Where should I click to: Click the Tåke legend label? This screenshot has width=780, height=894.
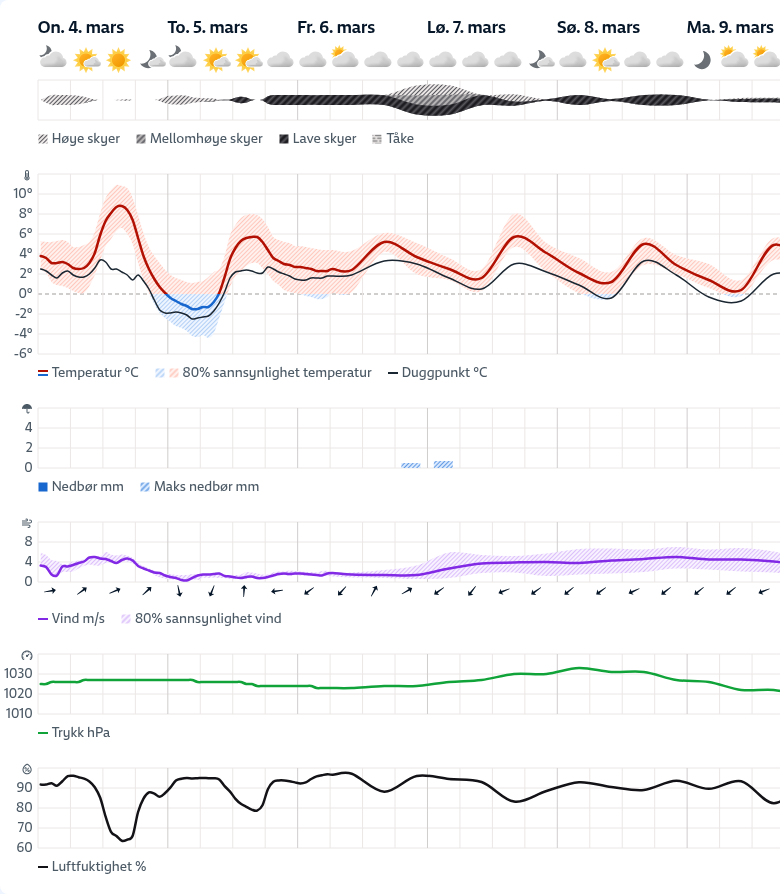(x=400, y=139)
